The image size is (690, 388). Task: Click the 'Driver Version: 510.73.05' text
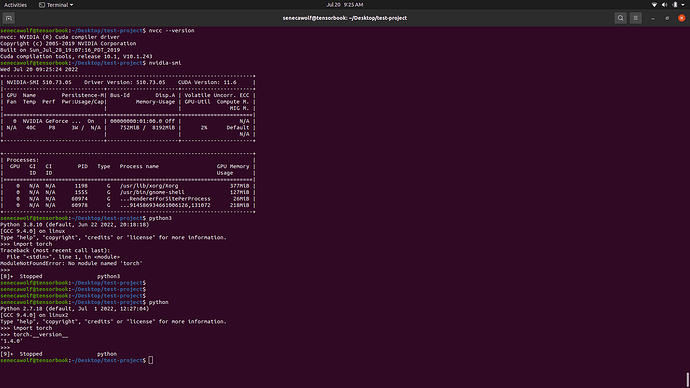coord(125,82)
